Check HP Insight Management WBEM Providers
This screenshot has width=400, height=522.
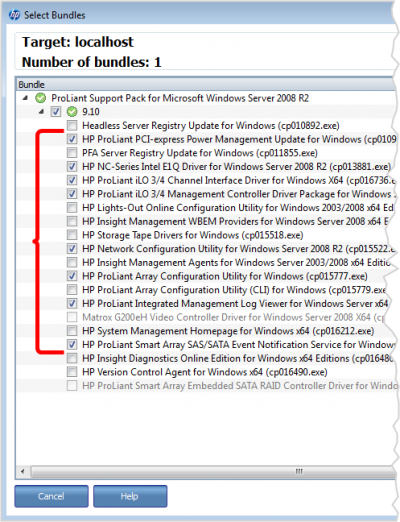(72, 221)
